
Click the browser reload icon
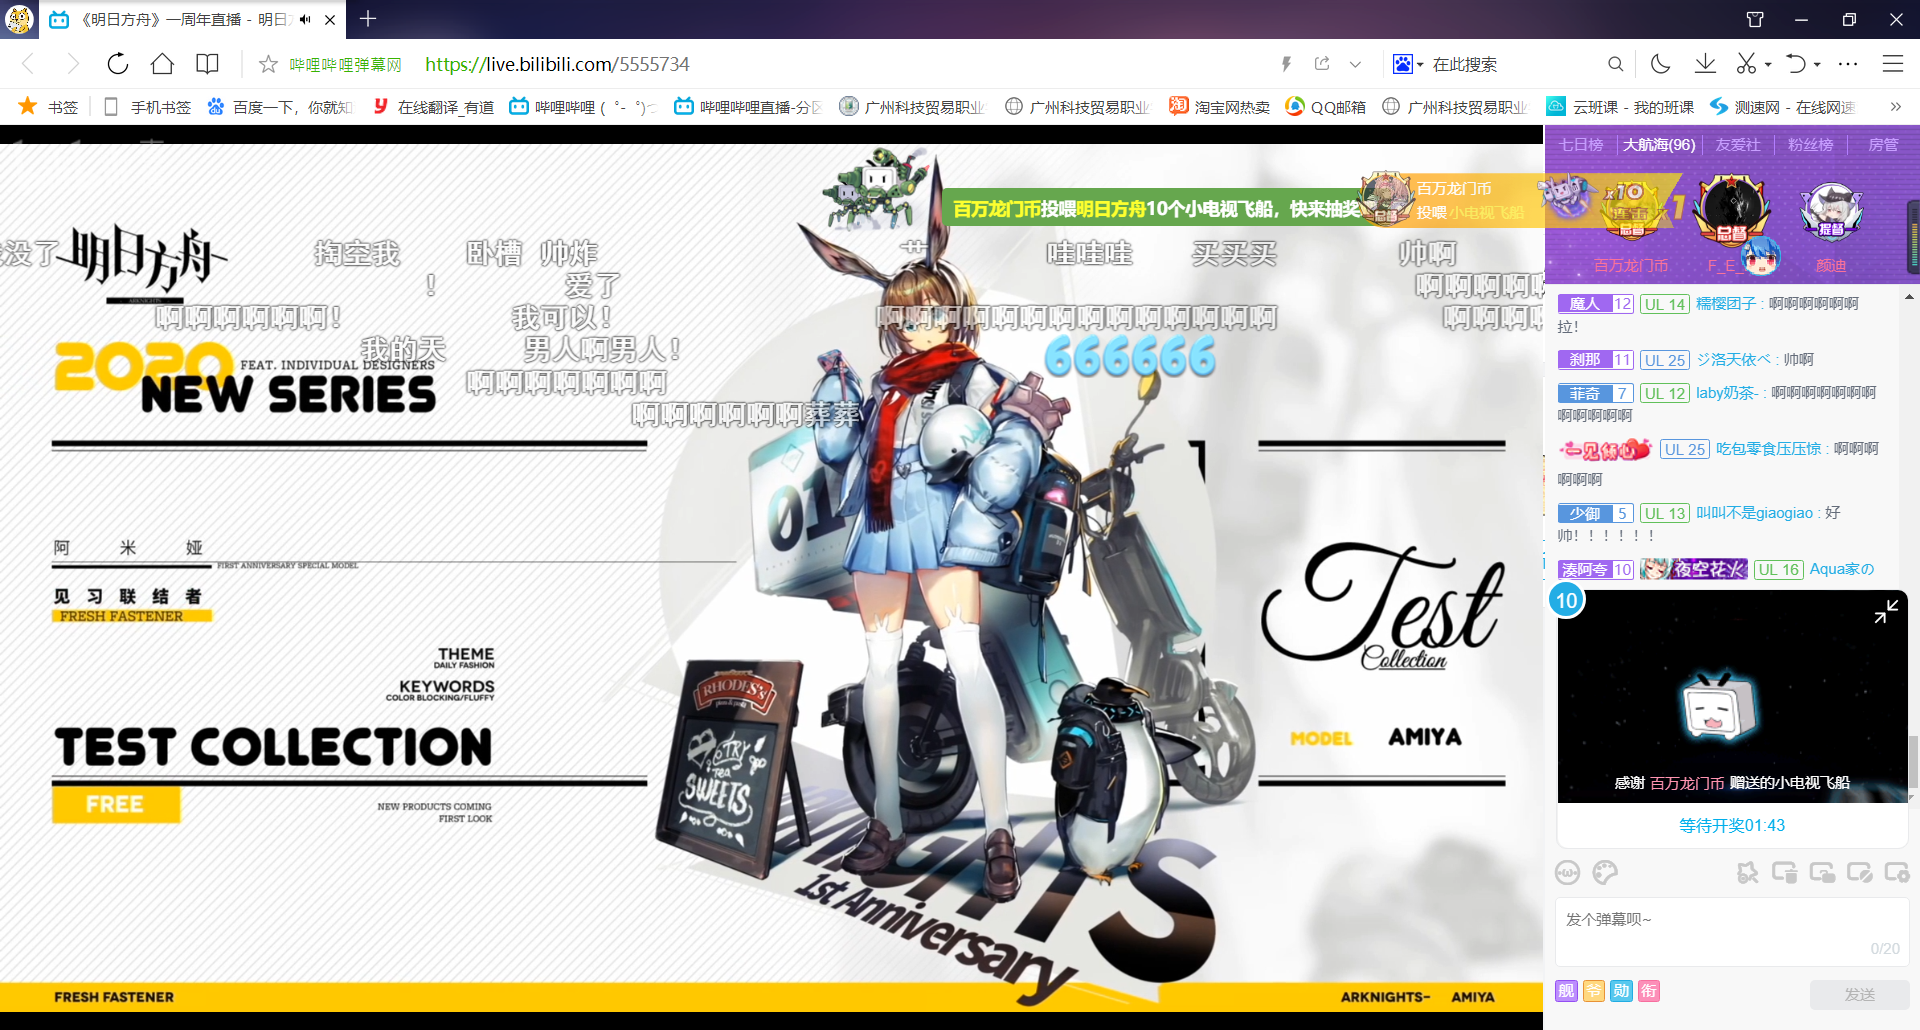[118, 64]
